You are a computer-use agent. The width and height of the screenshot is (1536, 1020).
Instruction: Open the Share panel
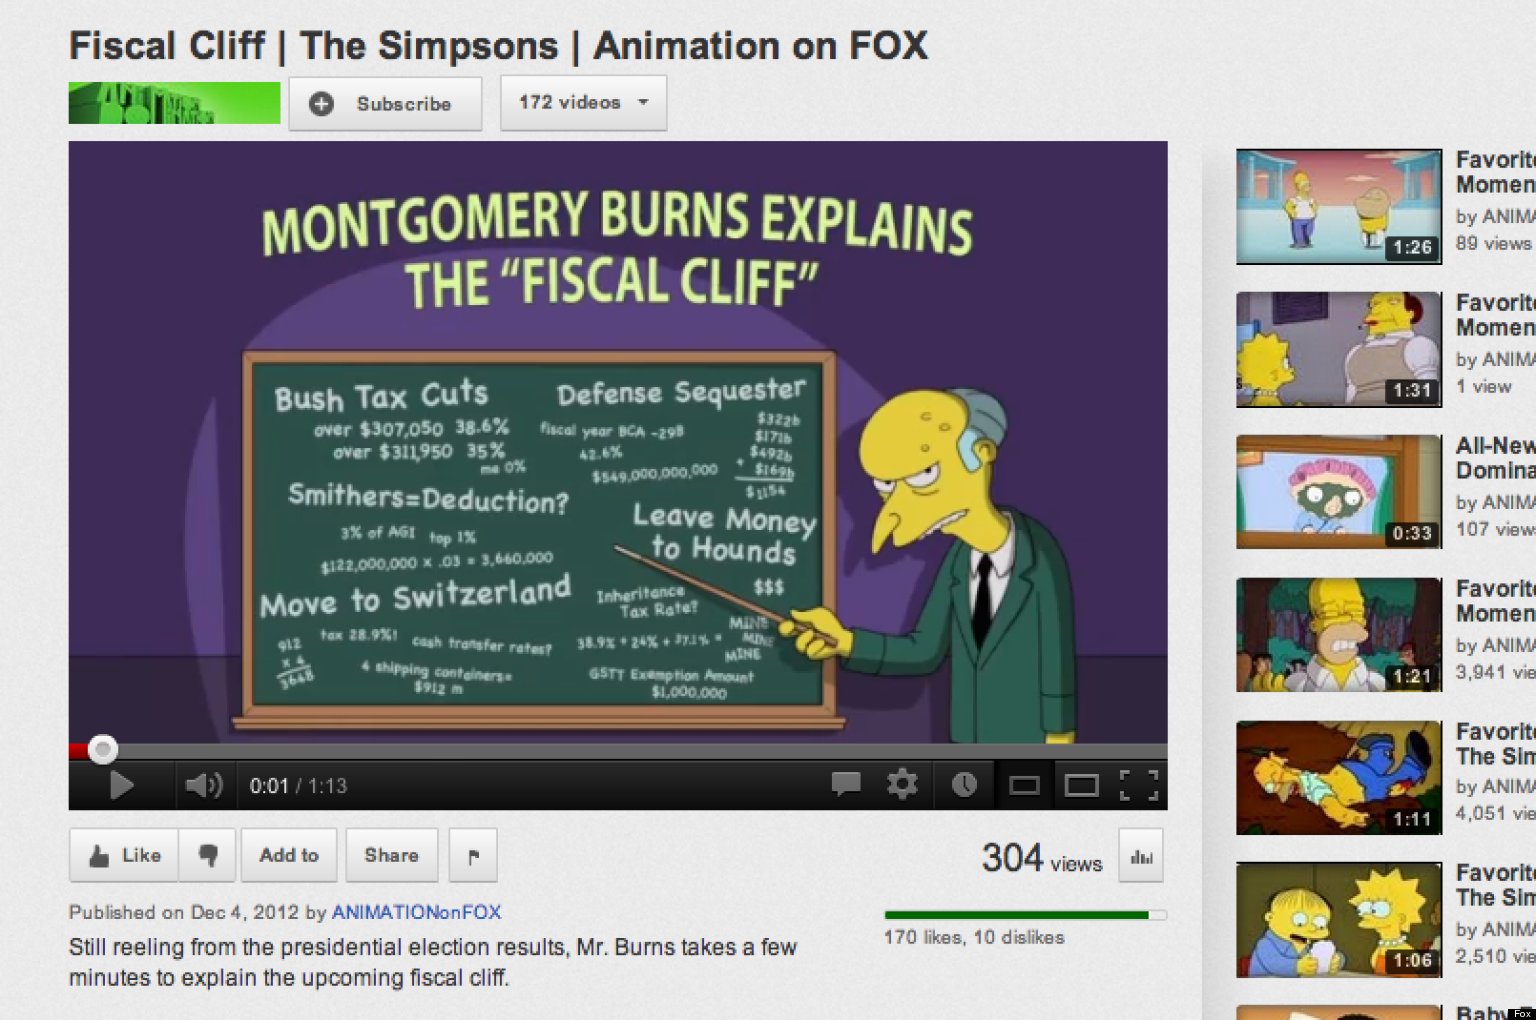(x=391, y=855)
